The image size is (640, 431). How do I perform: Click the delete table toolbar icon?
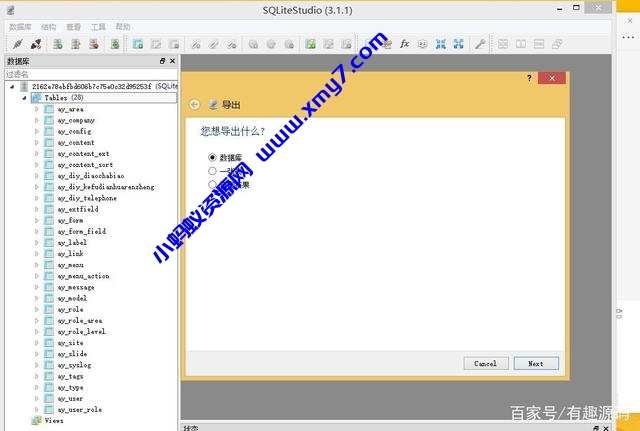click(x=174, y=44)
